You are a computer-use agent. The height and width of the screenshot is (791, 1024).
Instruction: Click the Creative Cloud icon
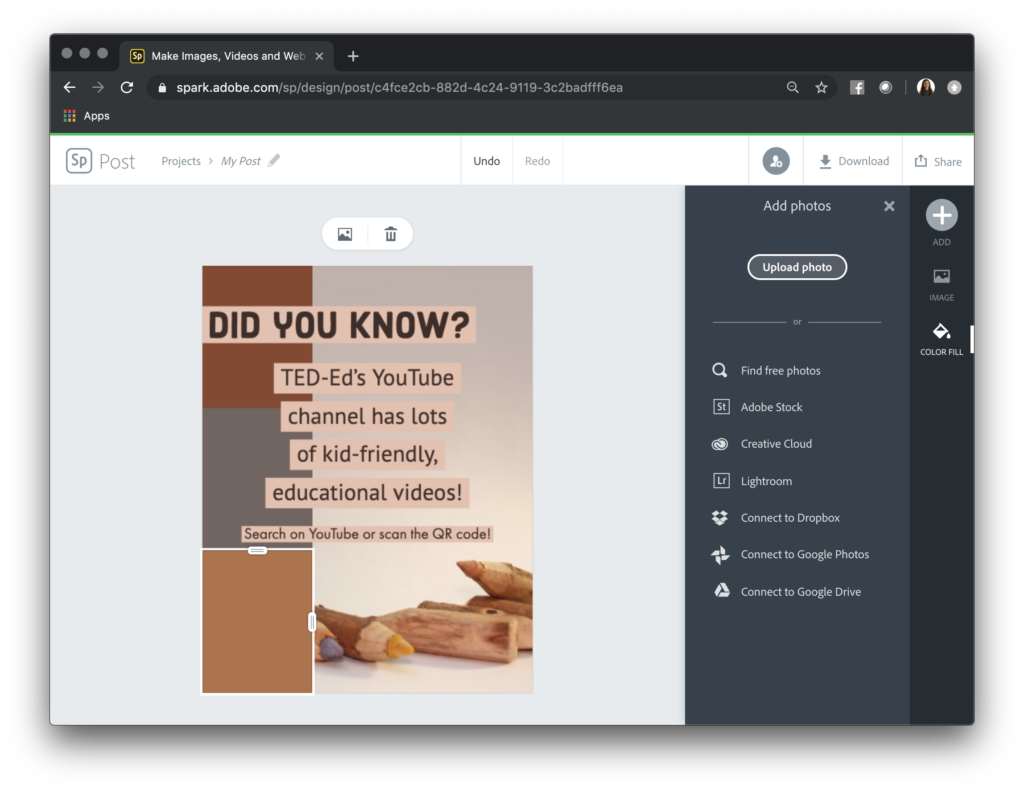720,444
